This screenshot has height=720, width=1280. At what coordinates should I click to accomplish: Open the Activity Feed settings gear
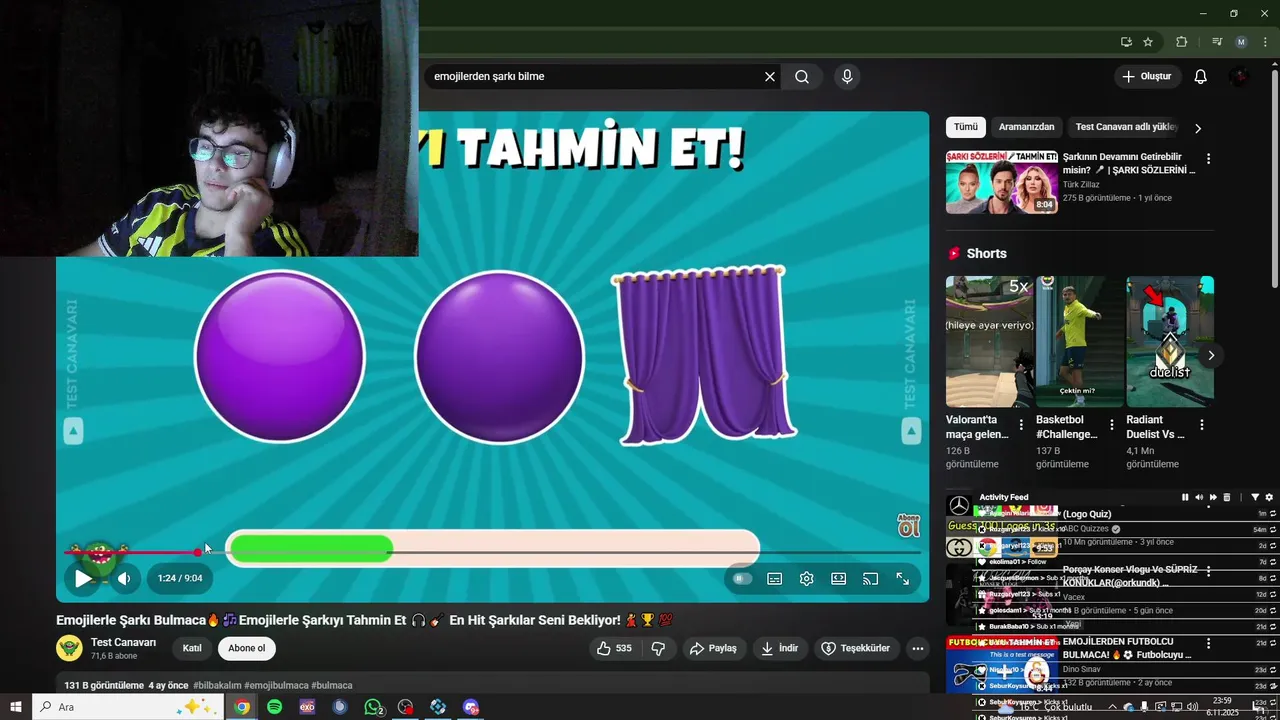click(1269, 497)
